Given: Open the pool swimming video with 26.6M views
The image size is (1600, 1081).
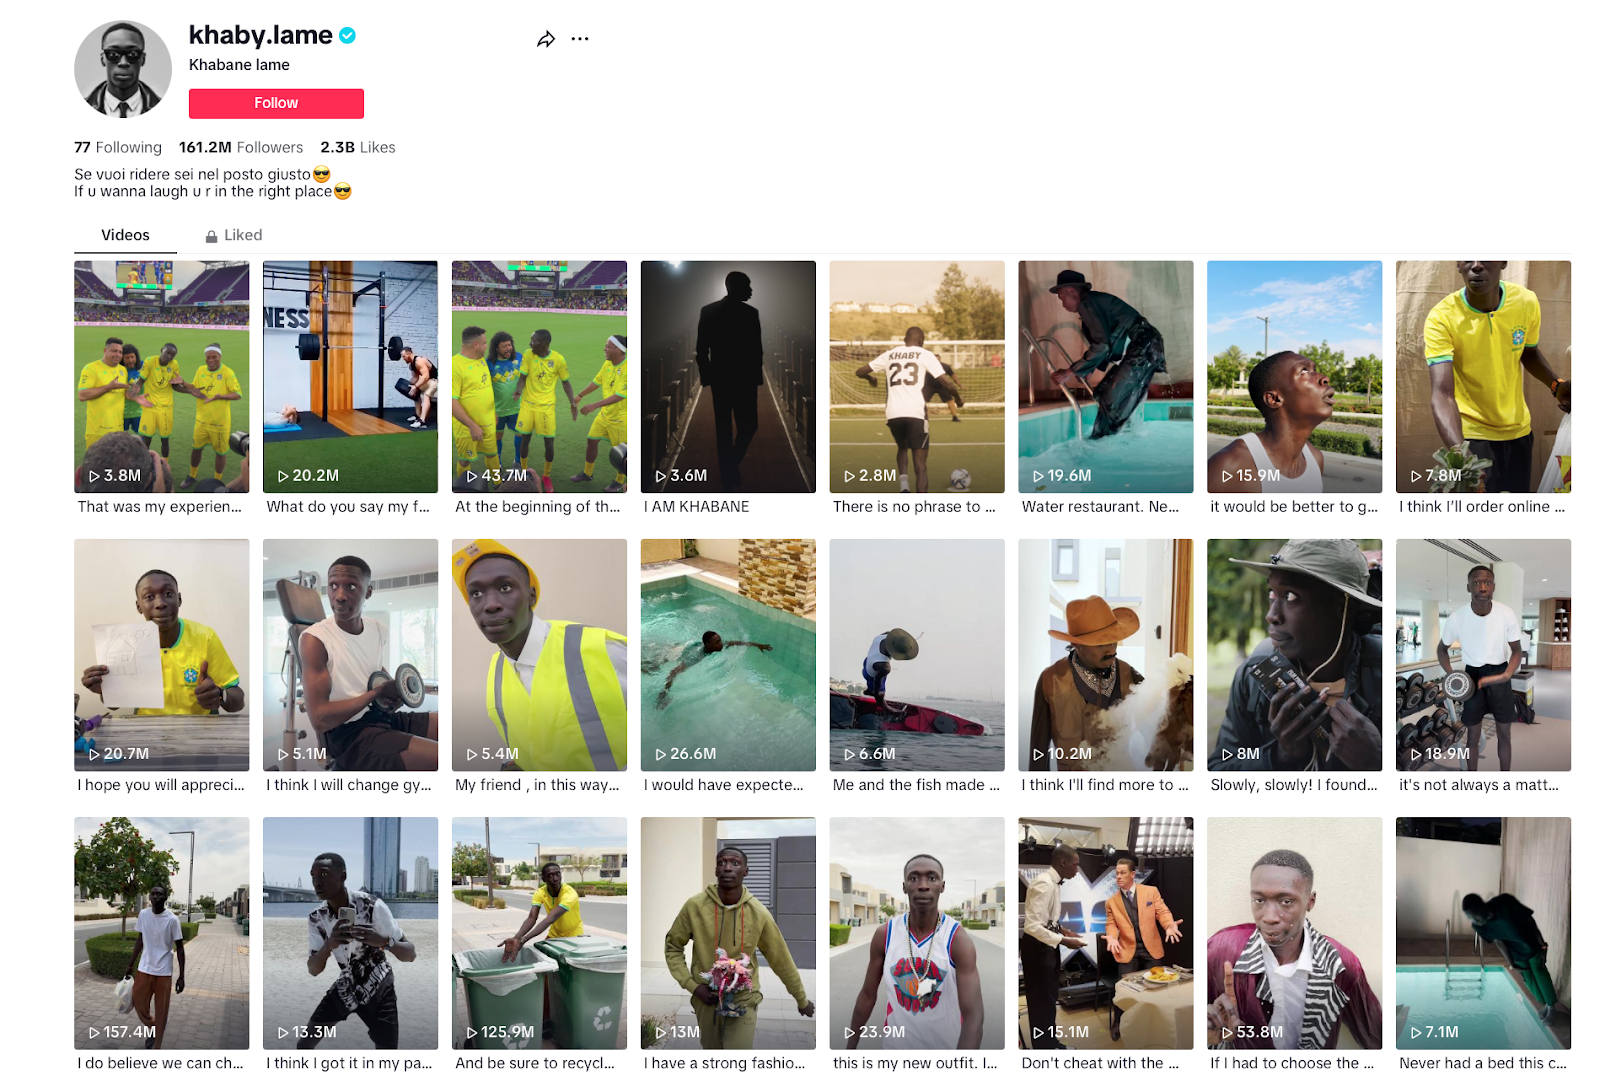Looking at the screenshot, I should point(728,655).
